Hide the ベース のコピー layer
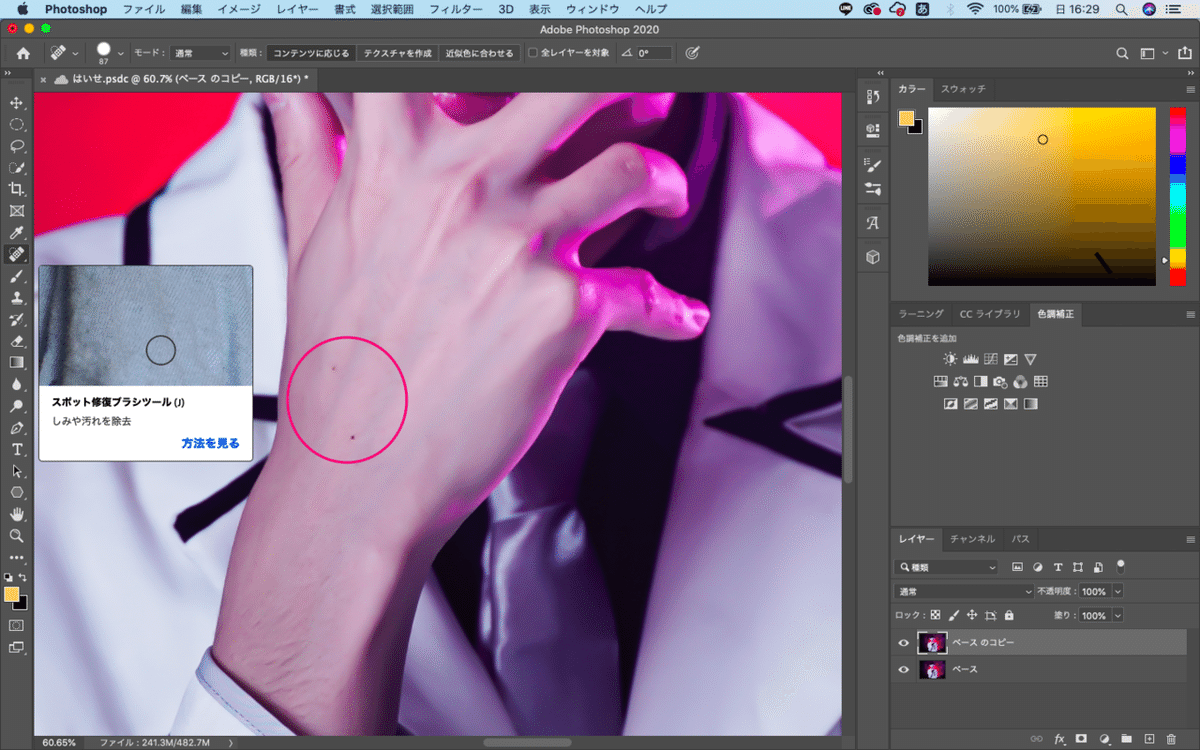 (904, 643)
